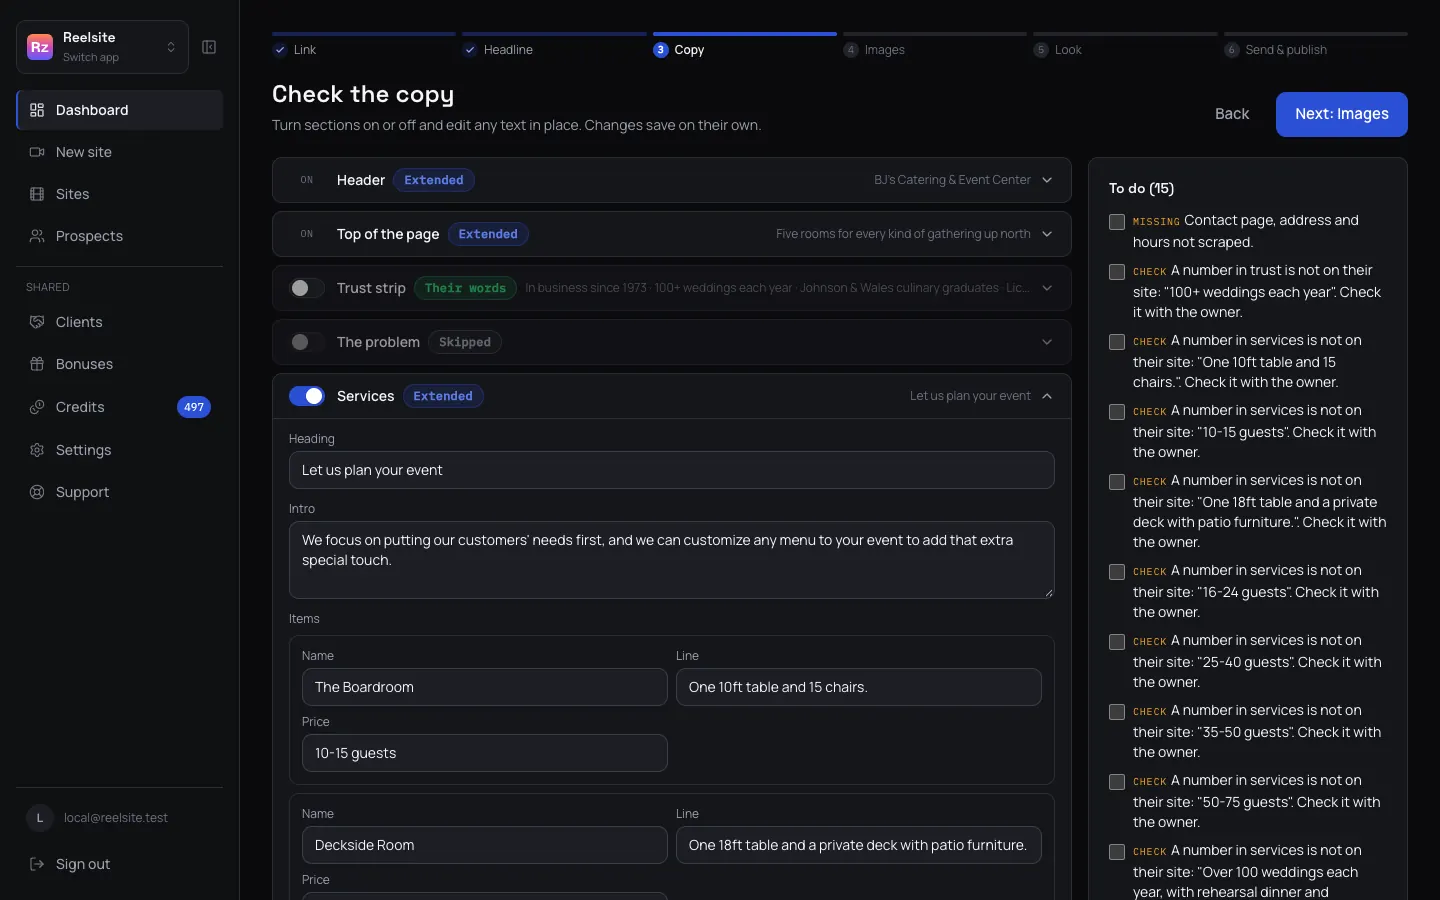The width and height of the screenshot is (1440, 900).
Task: Click the Sites icon in sidebar
Action: 37,194
